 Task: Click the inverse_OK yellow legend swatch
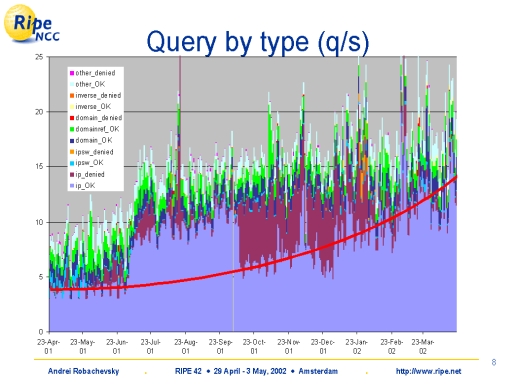coord(72,107)
